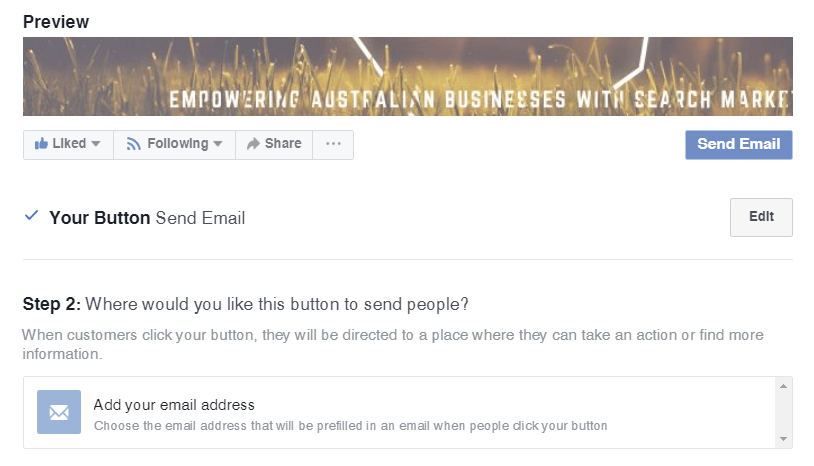Expand the Liked dropdown arrow

[96, 144]
